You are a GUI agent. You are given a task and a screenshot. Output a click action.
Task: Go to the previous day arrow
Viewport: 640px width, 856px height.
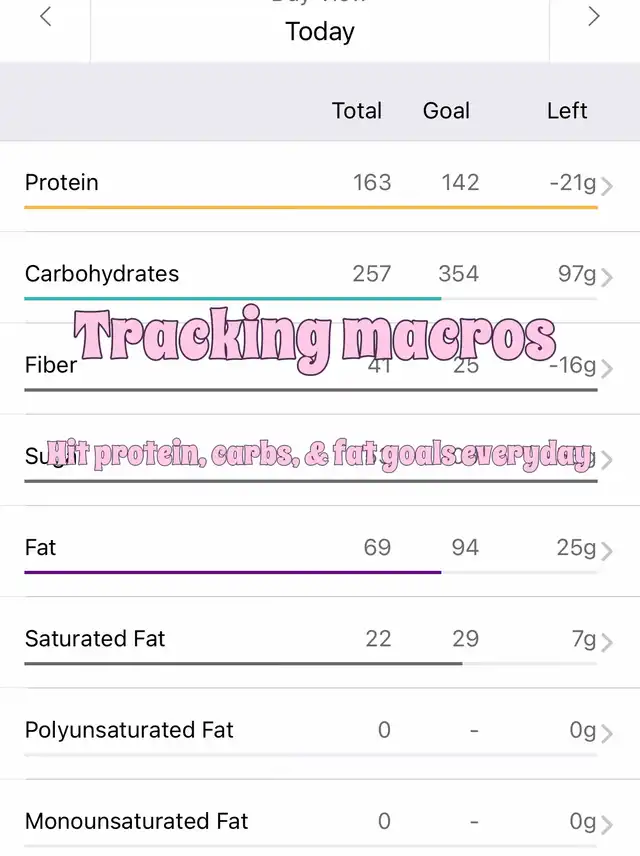coord(46,16)
